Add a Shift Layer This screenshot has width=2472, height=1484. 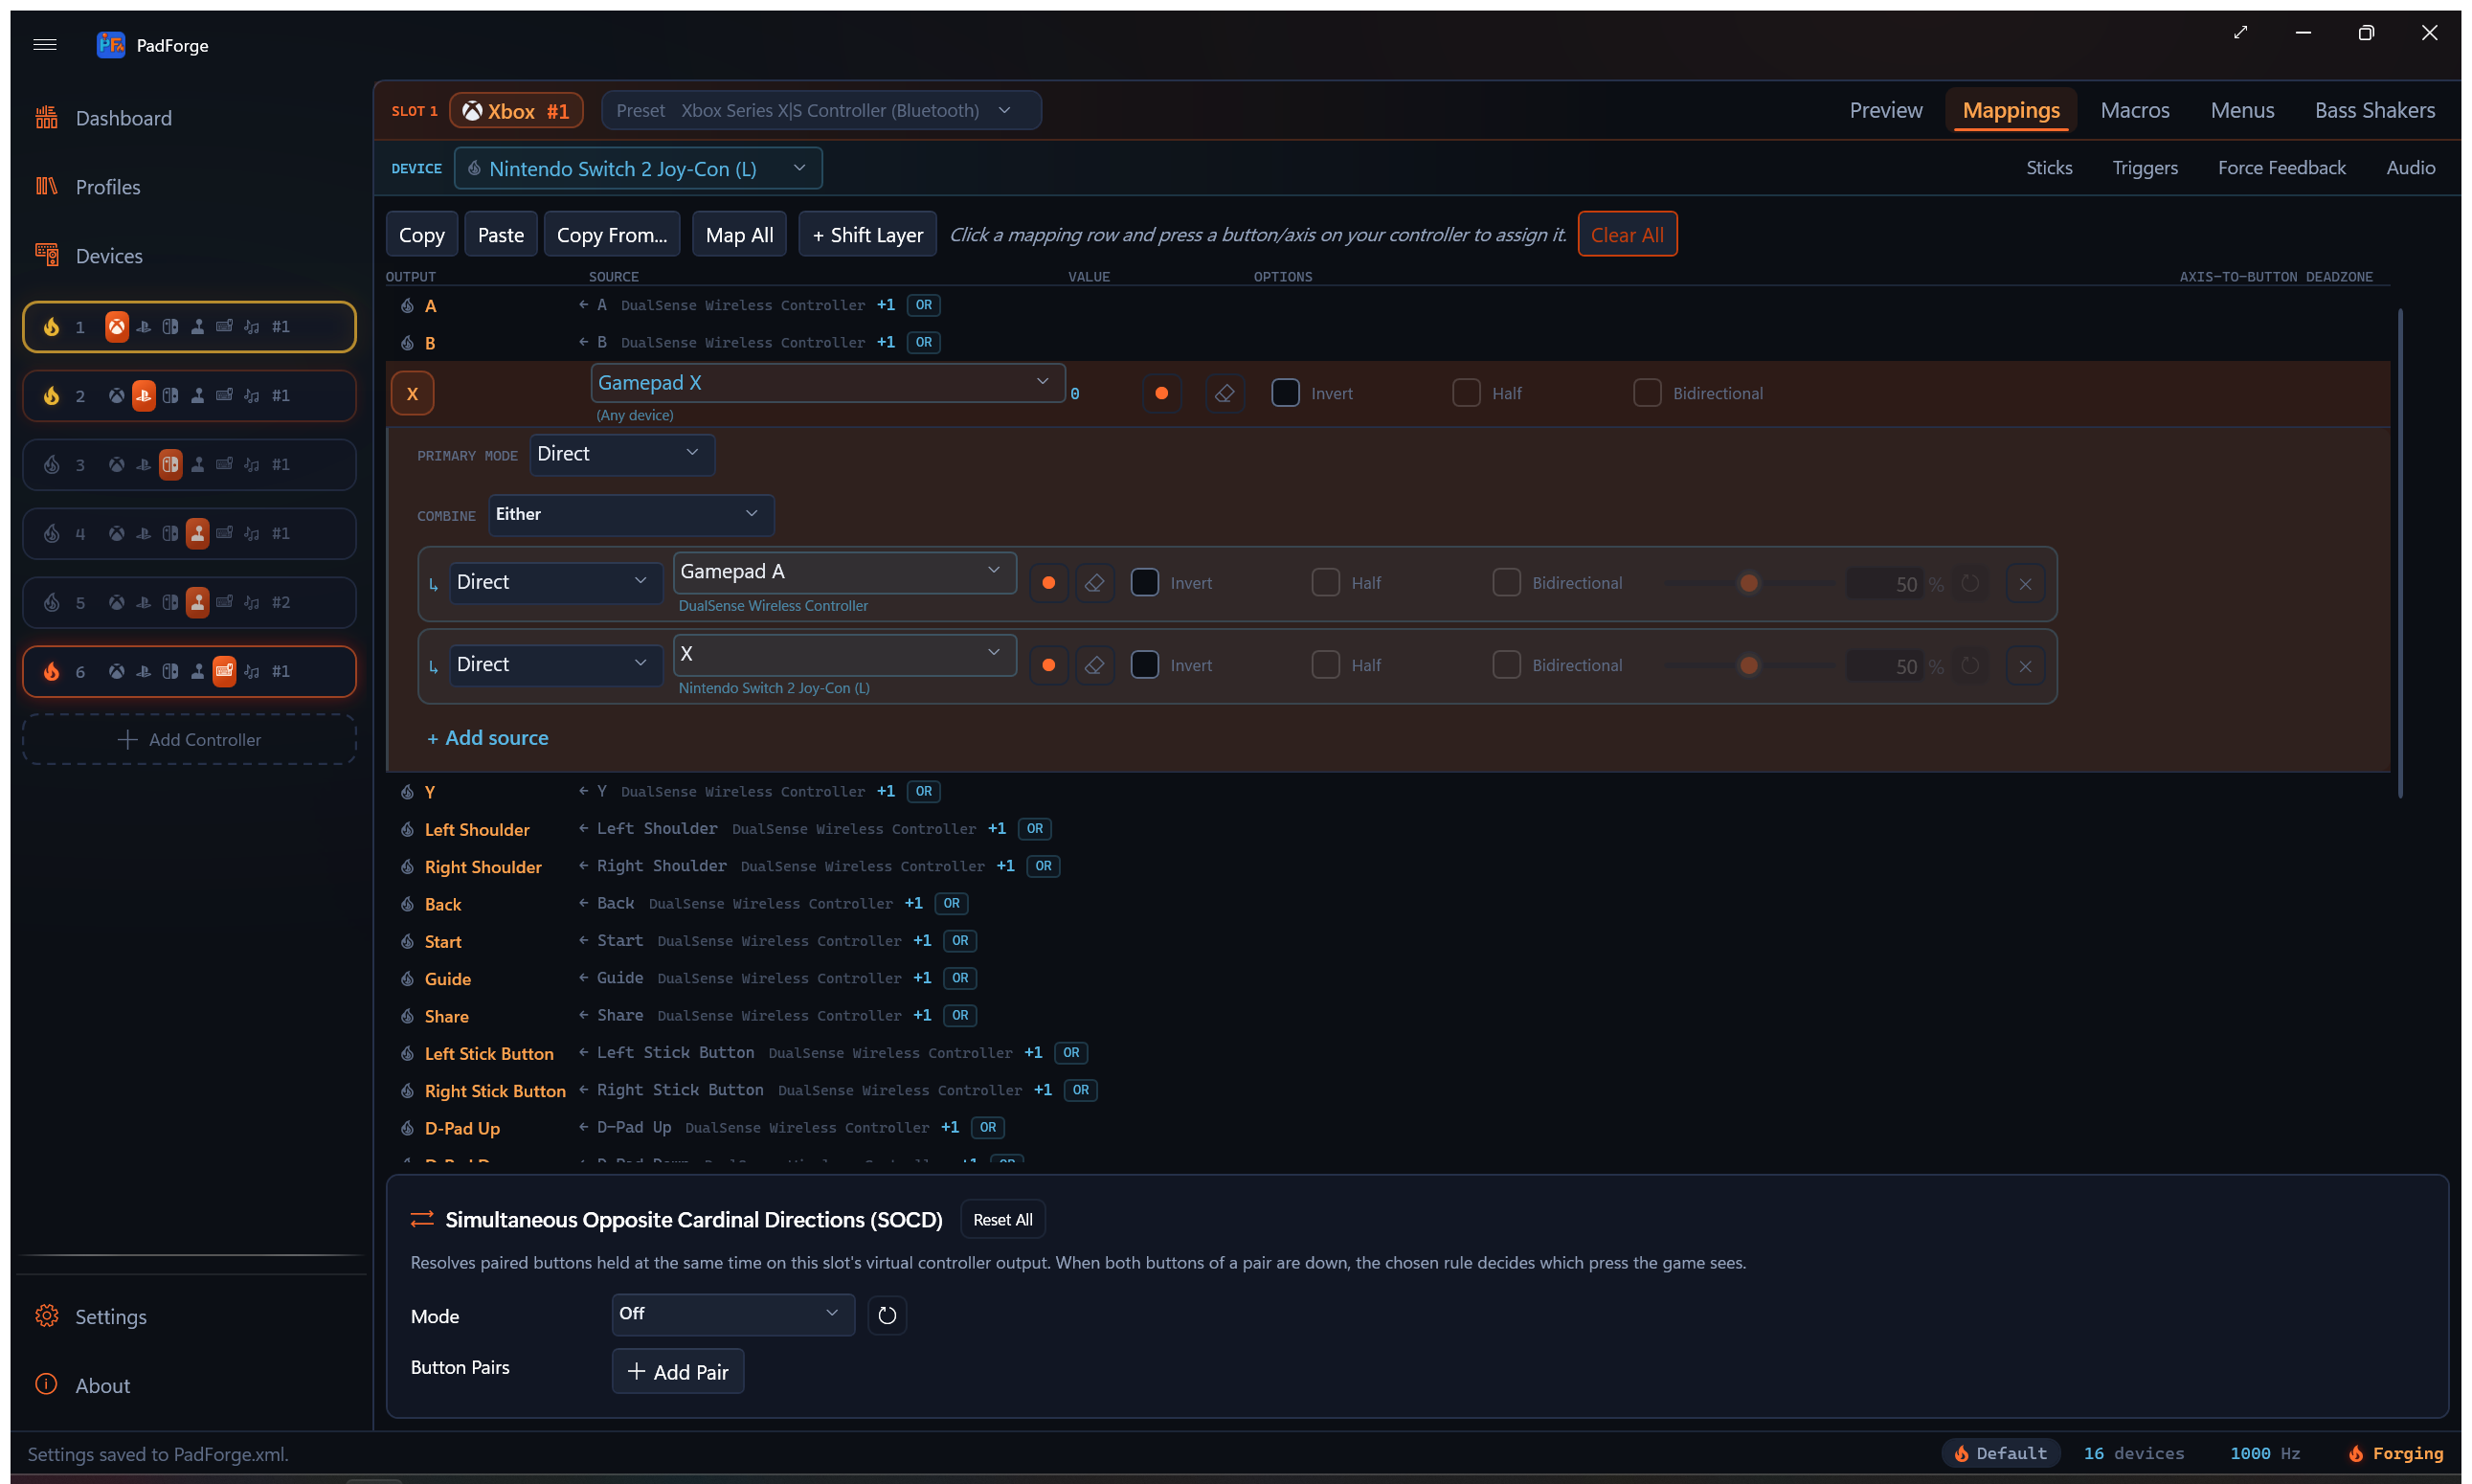867,234
